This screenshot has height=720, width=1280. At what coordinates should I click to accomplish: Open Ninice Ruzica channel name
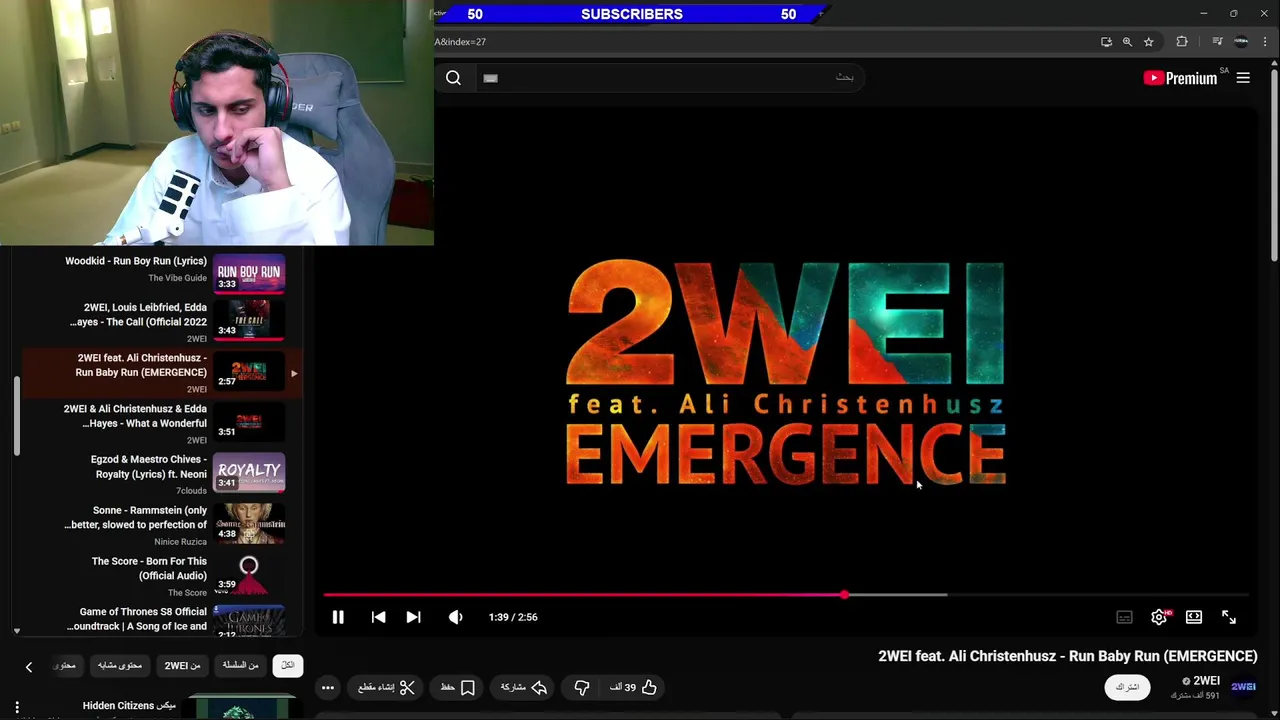tap(181, 542)
